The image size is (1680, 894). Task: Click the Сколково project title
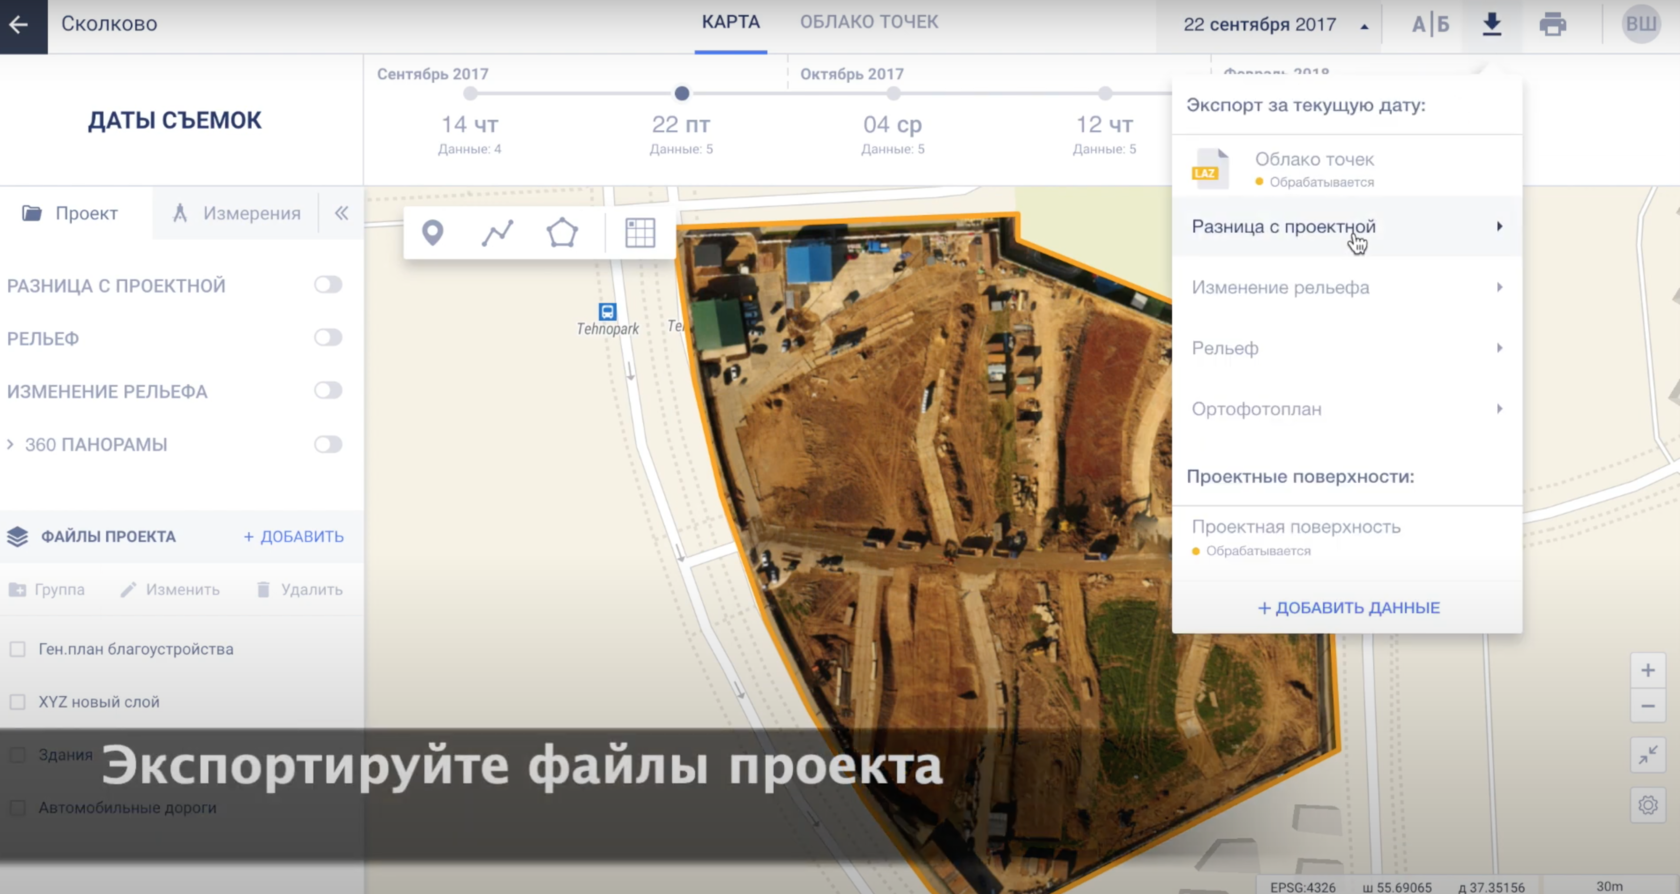(x=109, y=24)
